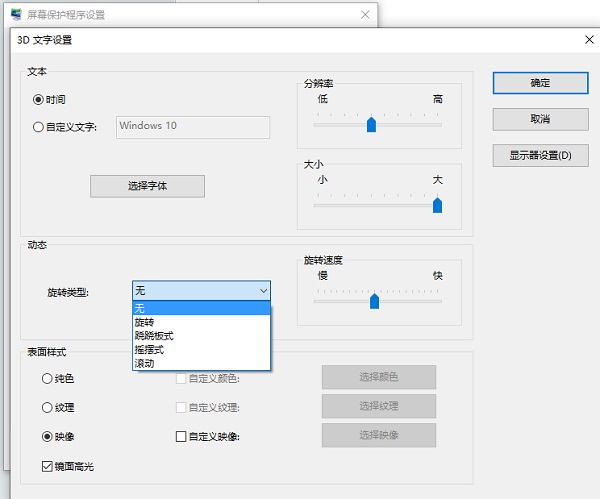Click the 旋转速度 slider thumb
The height and width of the screenshot is (499, 600).
point(374,300)
